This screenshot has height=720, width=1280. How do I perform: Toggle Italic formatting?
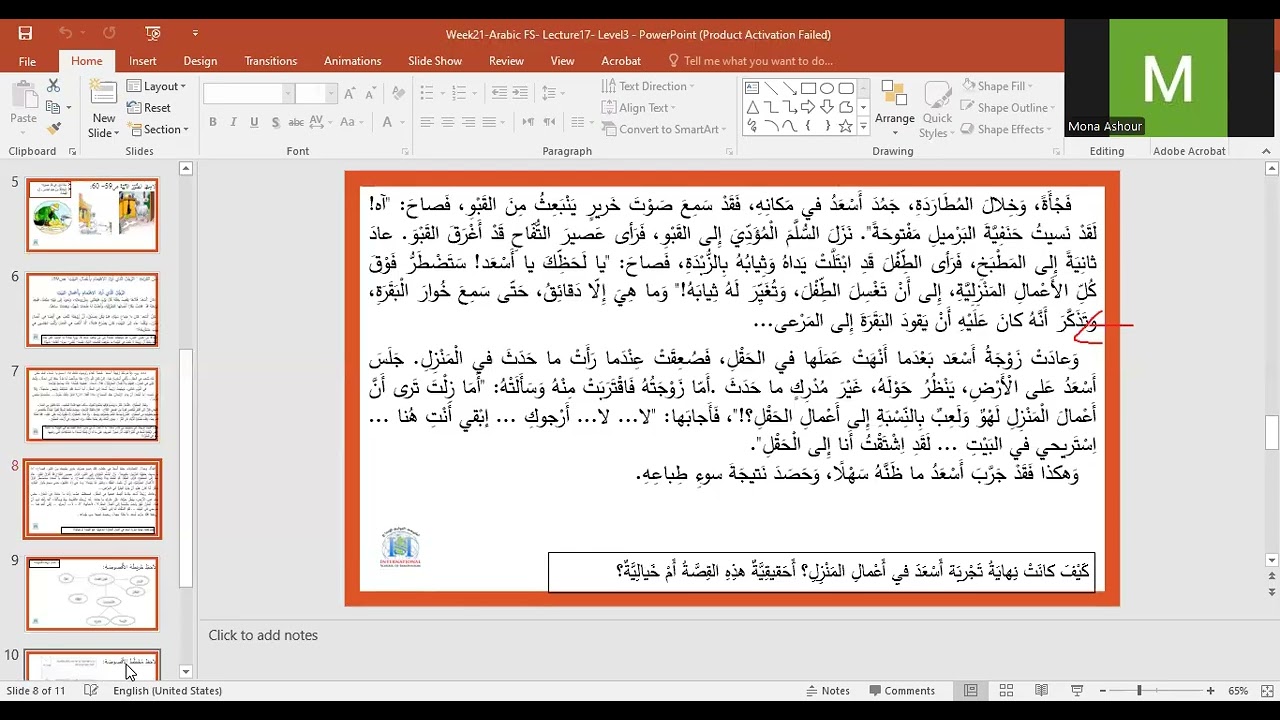pyautogui.click(x=234, y=122)
